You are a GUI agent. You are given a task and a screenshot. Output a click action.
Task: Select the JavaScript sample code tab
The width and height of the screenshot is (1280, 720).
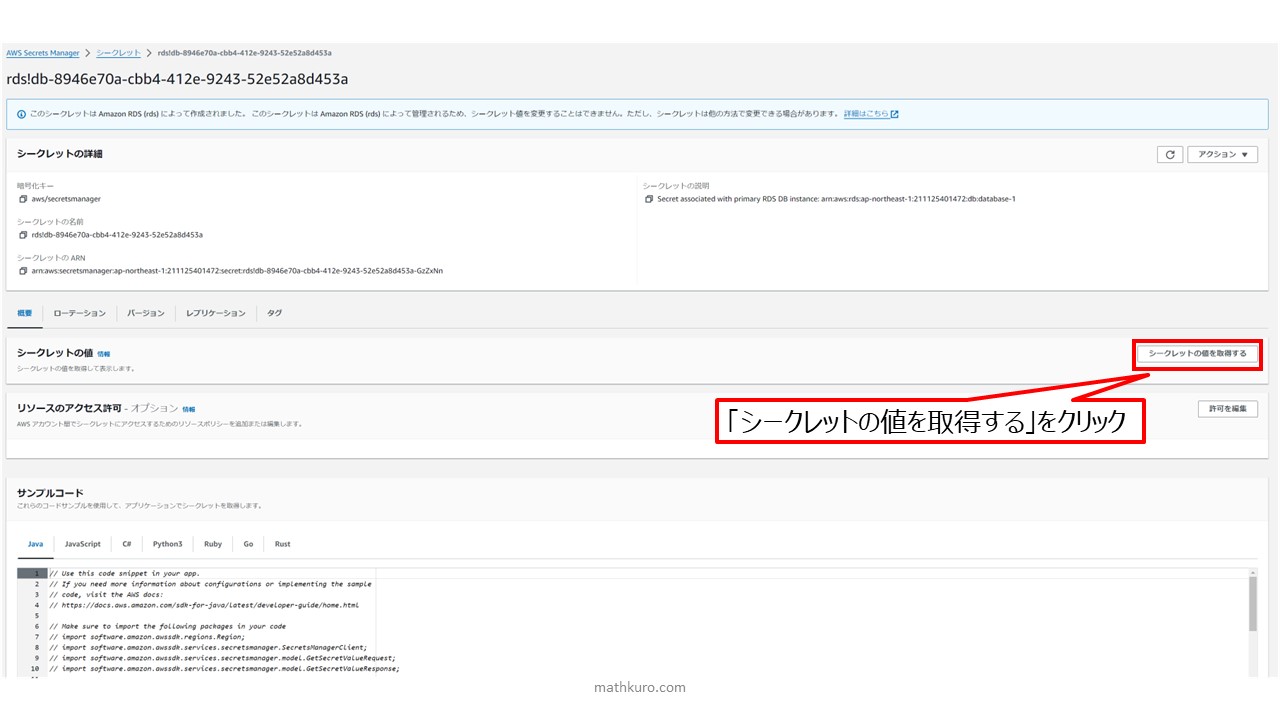pos(83,544)
